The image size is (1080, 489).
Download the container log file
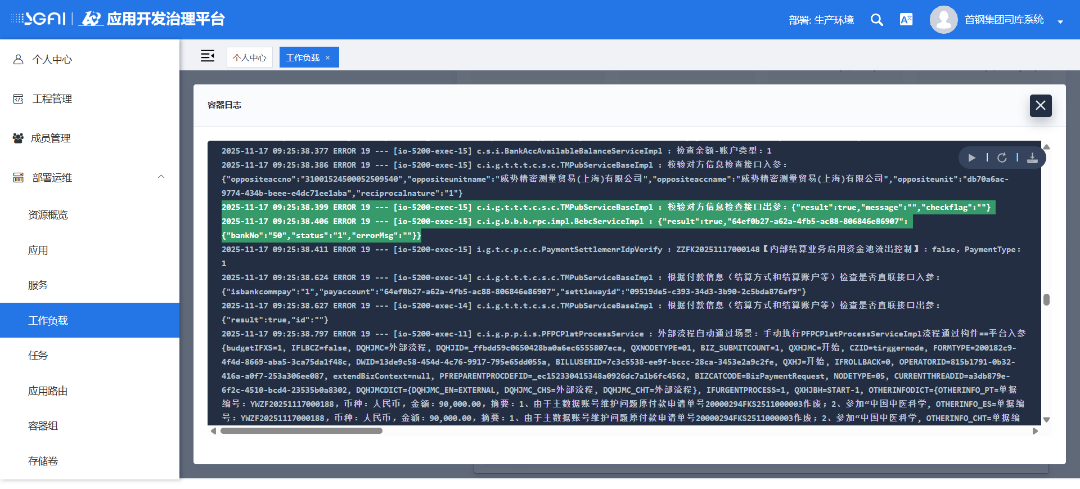(1032, 157)
